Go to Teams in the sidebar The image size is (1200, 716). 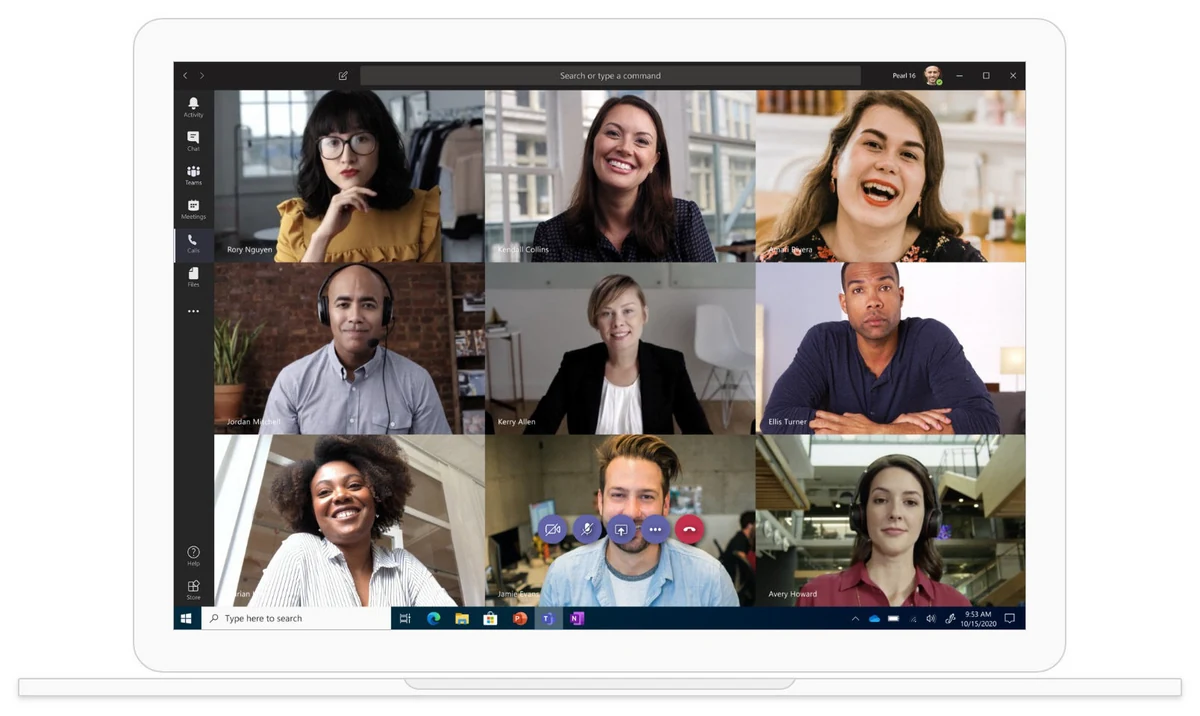(x=193, y=175)
